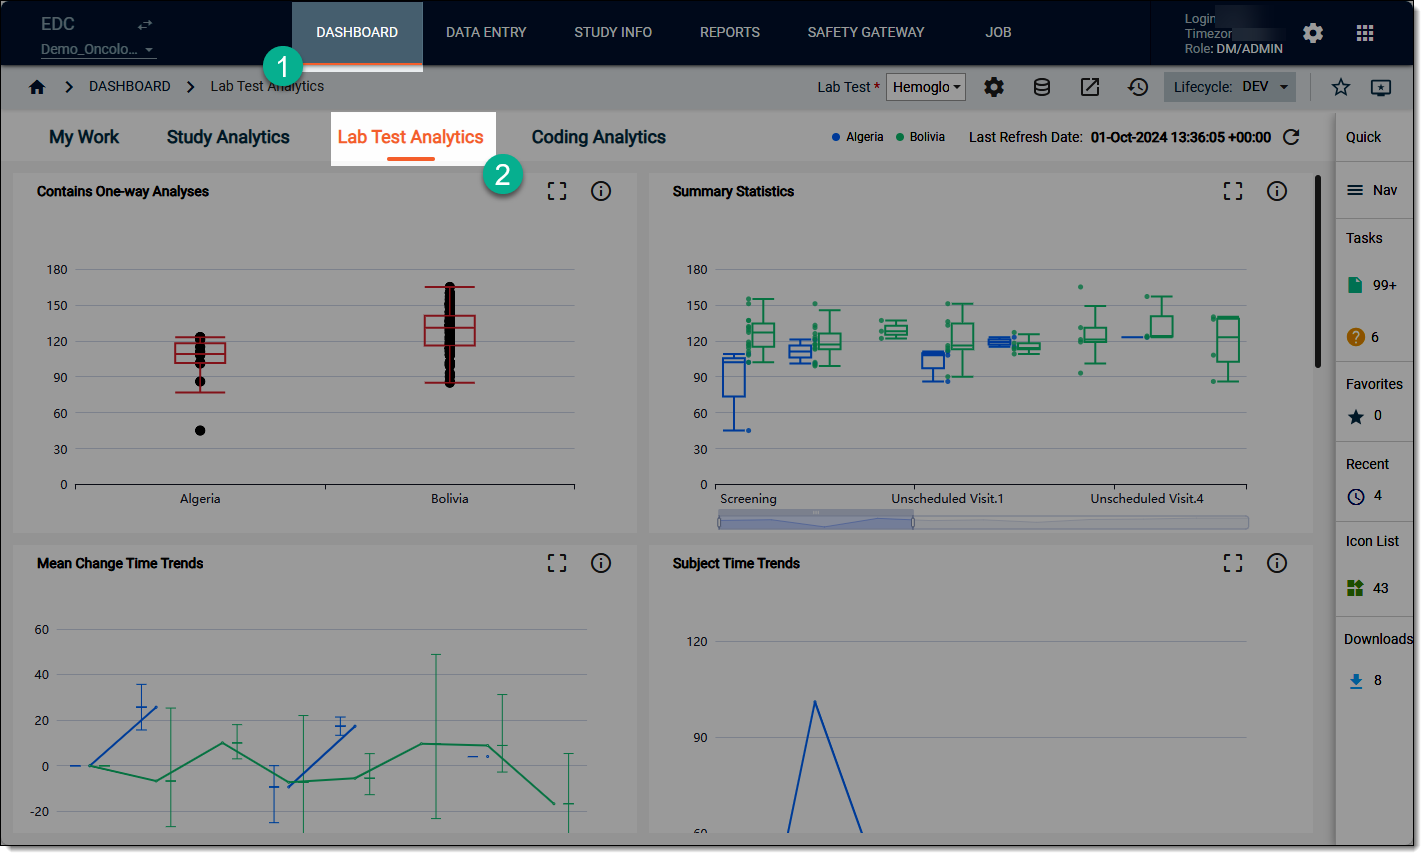Viewport: 1426px width, 858px height.
Task: Switch to My Work tab
Action: pyautogui.click(x=84, y=137)
